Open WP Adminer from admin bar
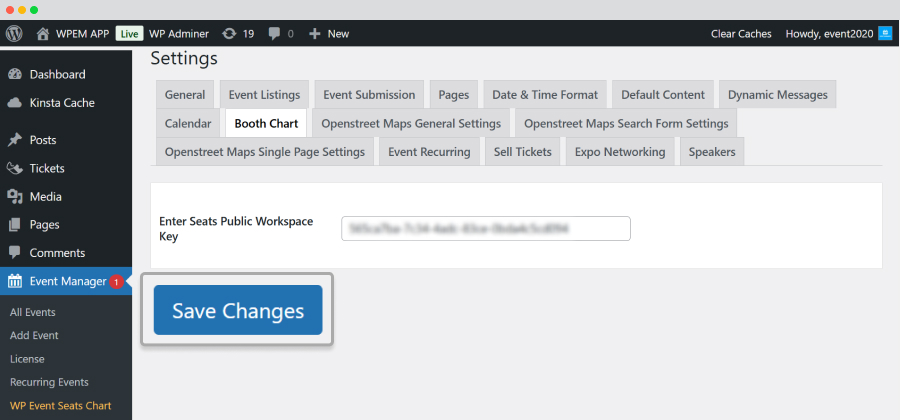The image size is (900, 420). (x=179, y=34)
